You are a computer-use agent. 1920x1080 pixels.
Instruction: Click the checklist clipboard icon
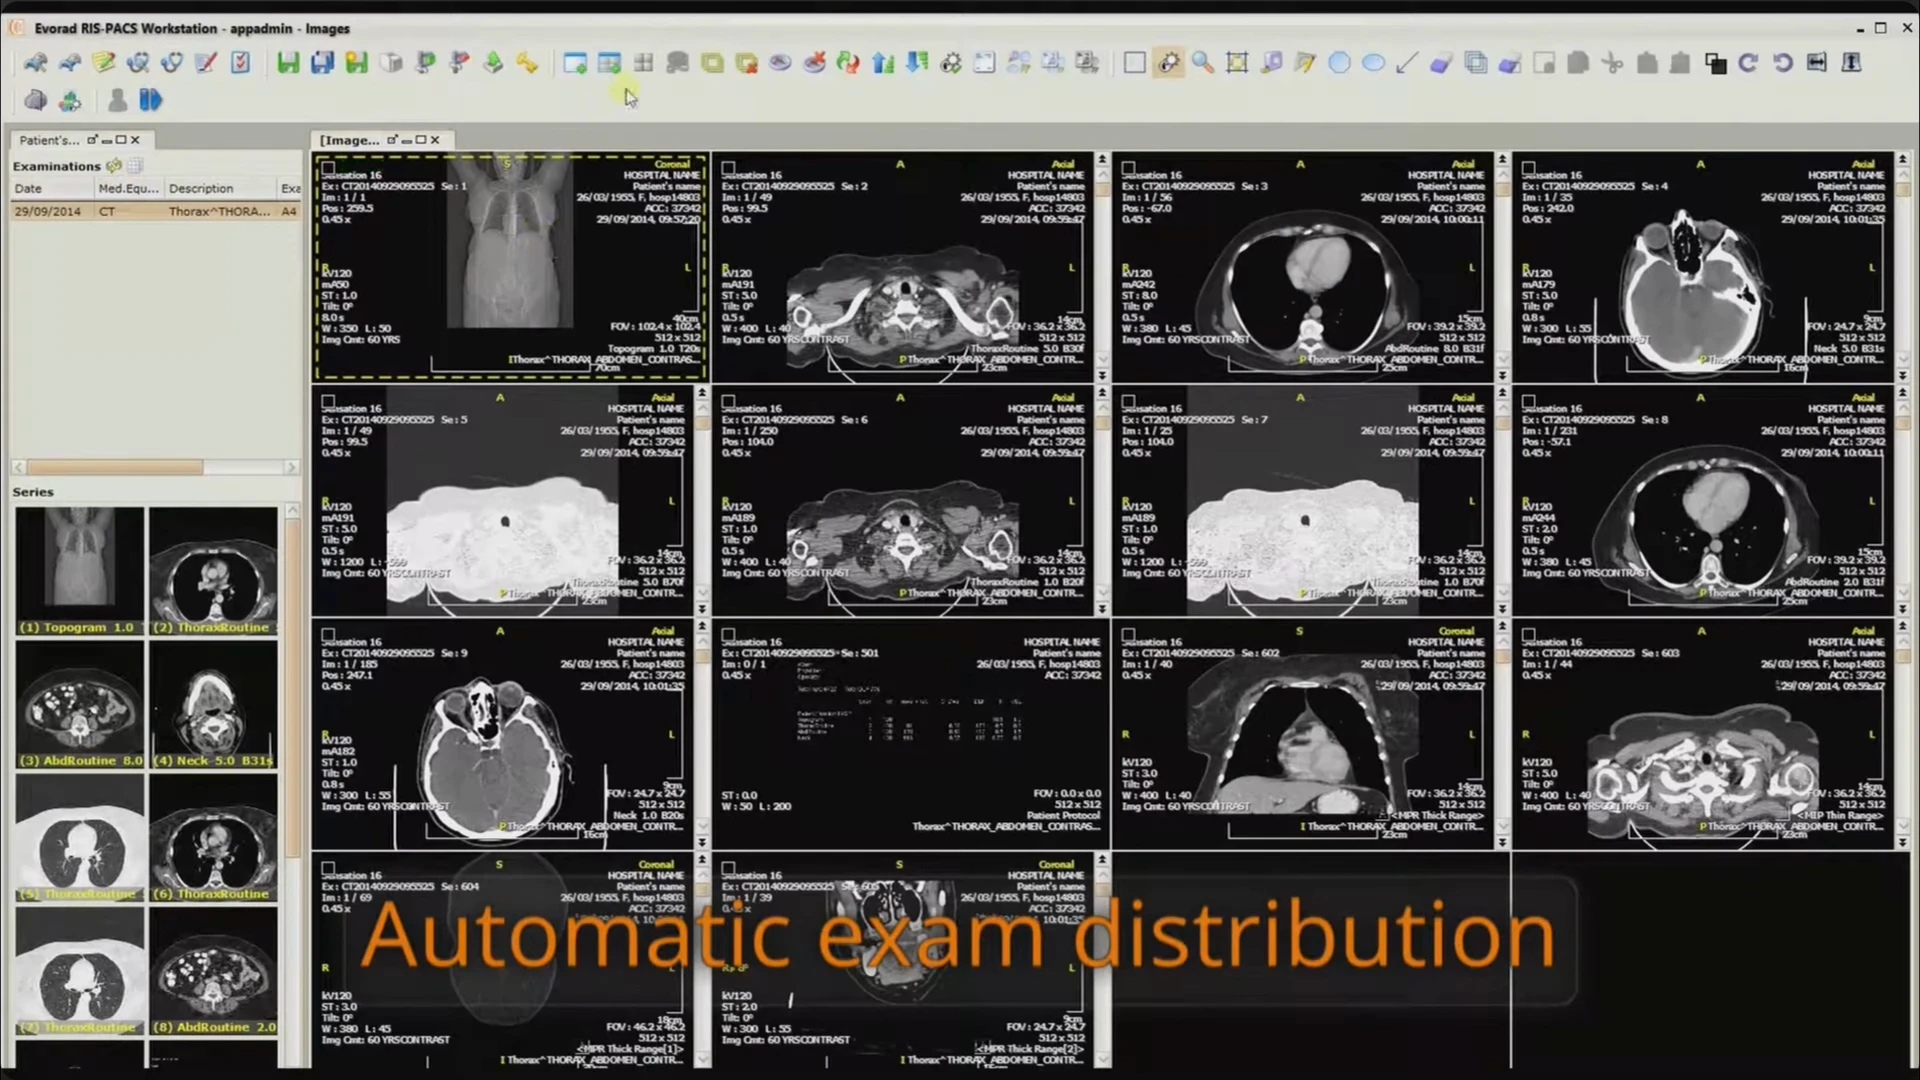pyautogui.click(x=240, y=63)
